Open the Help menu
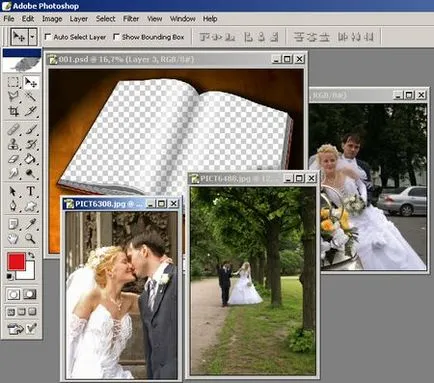Viewport: 434px width, 383px height. pyautogui.click(x=210, y=19)
